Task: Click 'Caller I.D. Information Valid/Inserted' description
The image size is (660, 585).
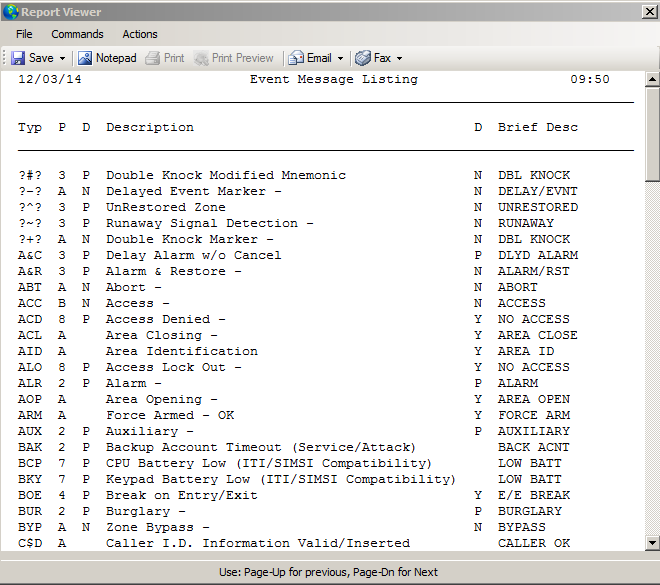Action: point(258,543)
